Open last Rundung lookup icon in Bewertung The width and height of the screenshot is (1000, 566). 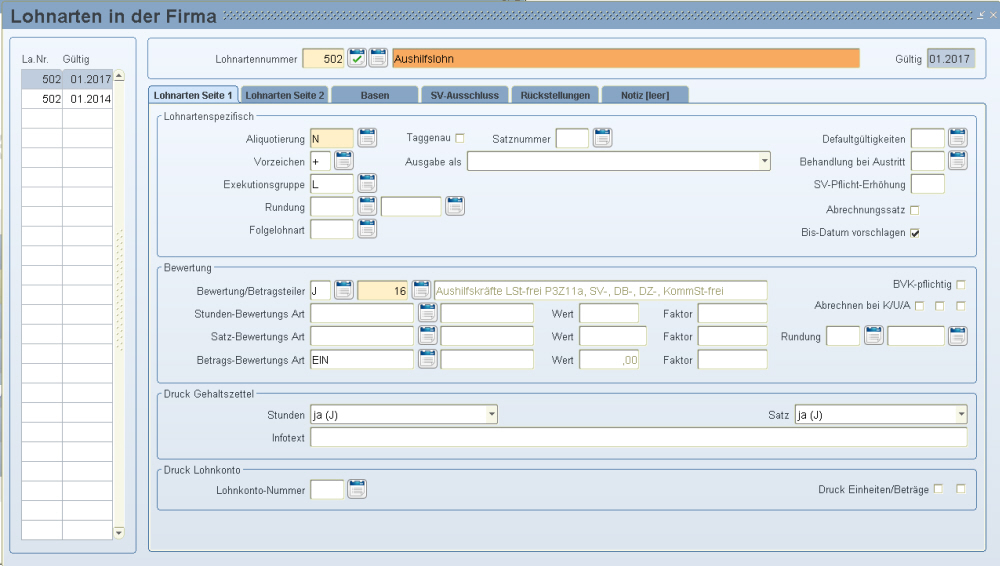click(x=958, y=336)
